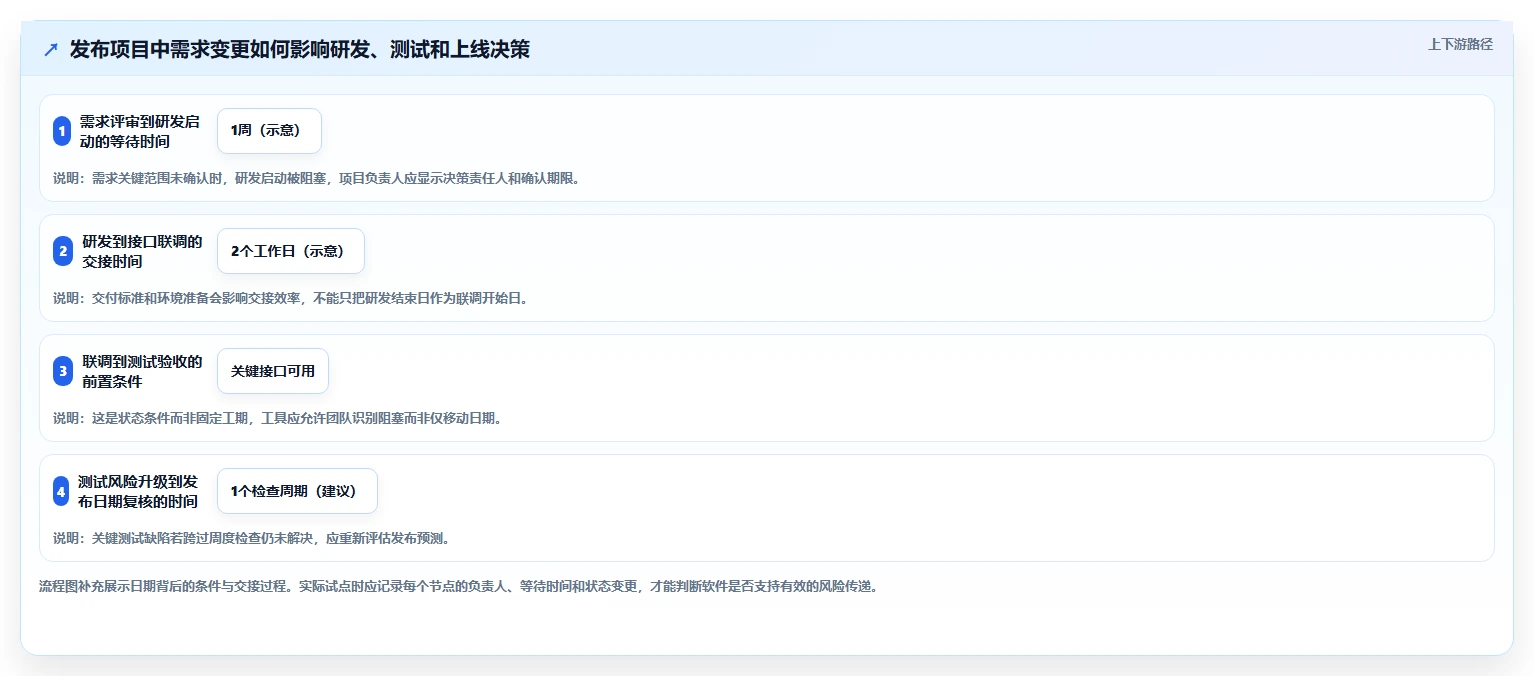This screenshot has height=676, width=1534.
Task: Click the arrow icon beside the panel title
Action: tap(51, 49)
